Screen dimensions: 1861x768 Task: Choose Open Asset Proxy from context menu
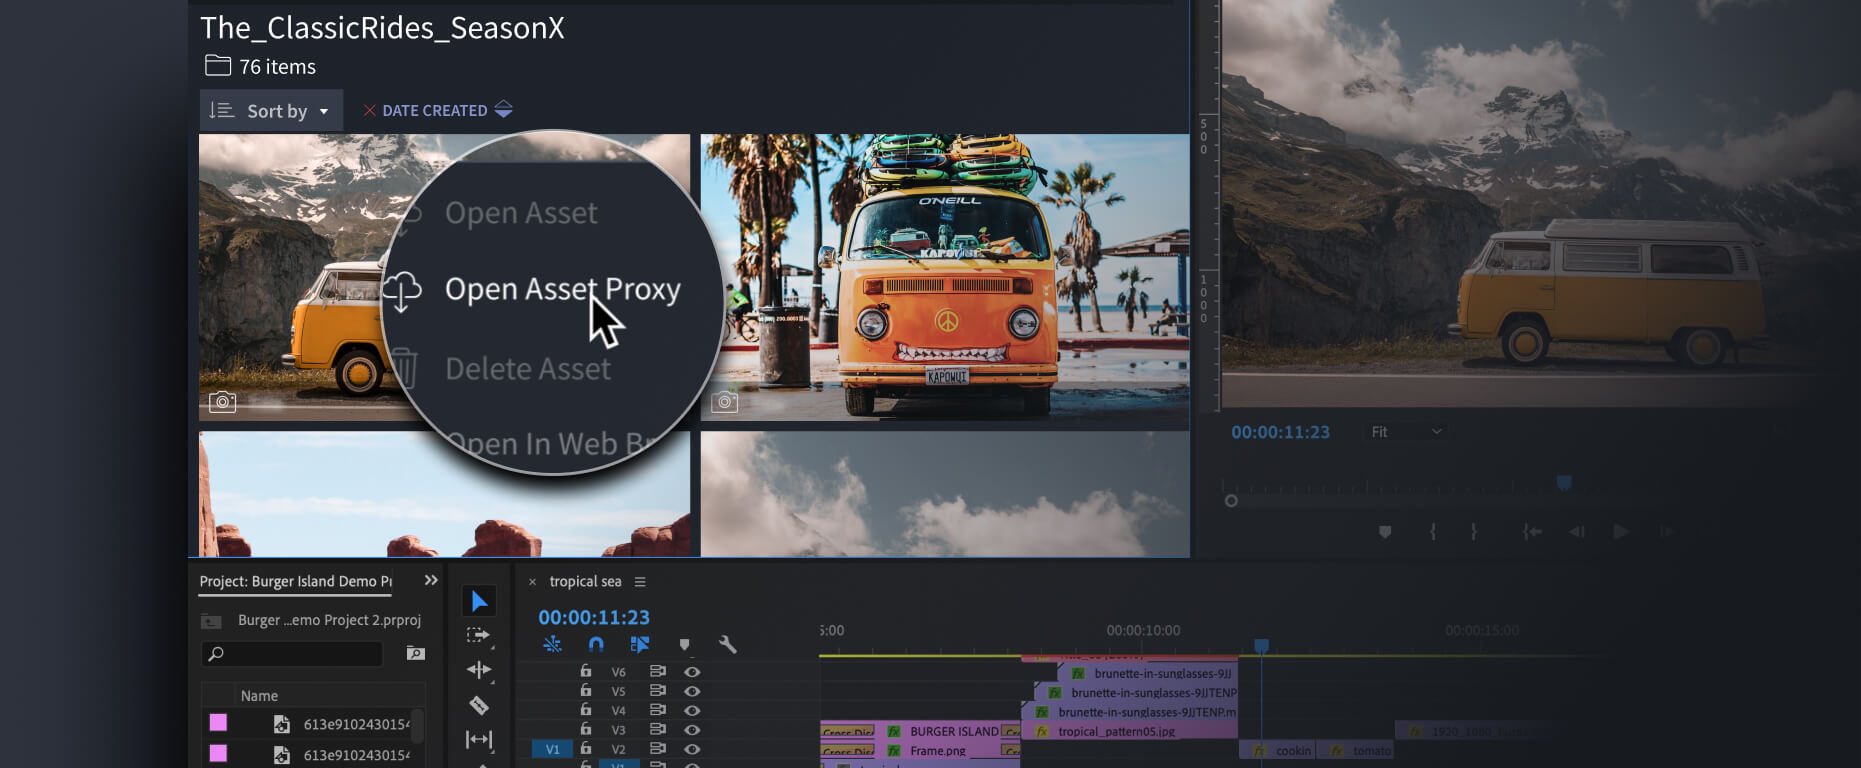point(562,290)
